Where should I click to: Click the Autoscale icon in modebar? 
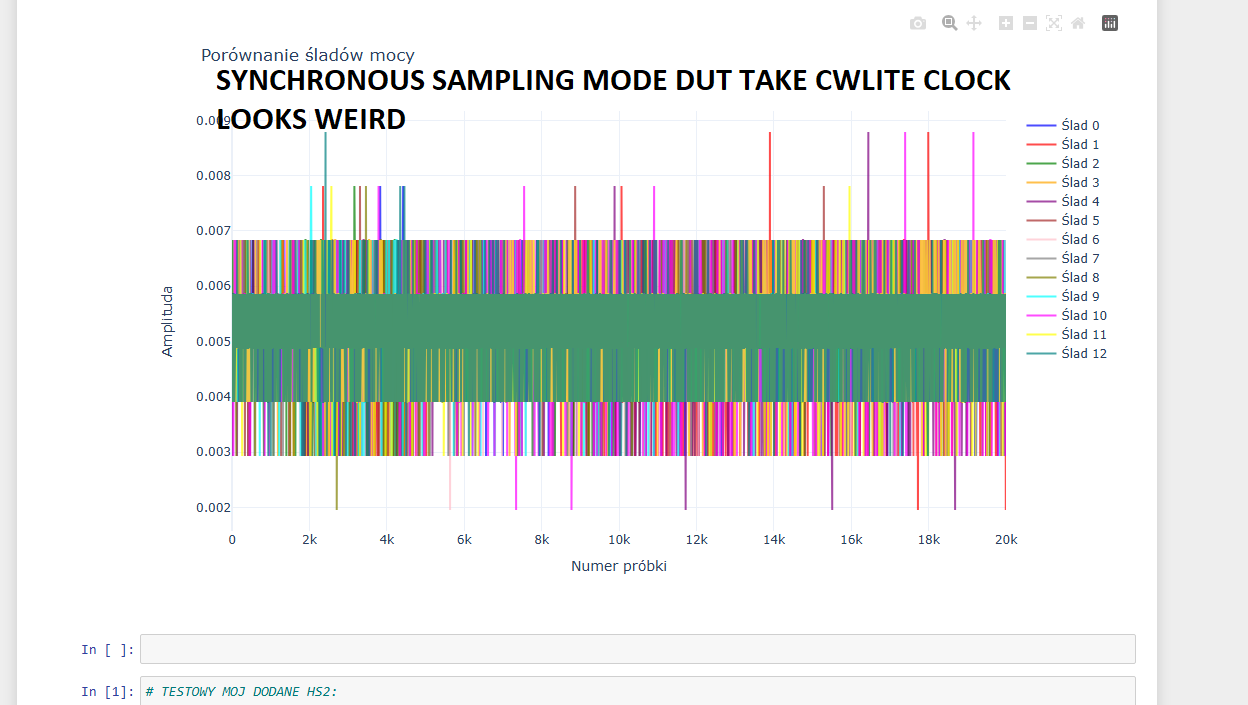pos(1054,23)
